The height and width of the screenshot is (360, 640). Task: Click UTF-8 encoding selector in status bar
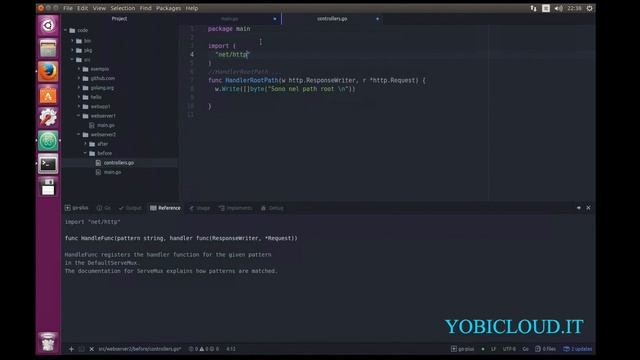pos(509,349)
